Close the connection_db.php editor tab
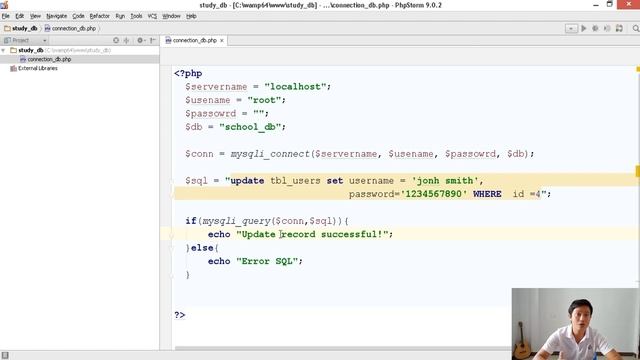Image resolution: width=640 pixels, height=360 pixels. (222, 41)
